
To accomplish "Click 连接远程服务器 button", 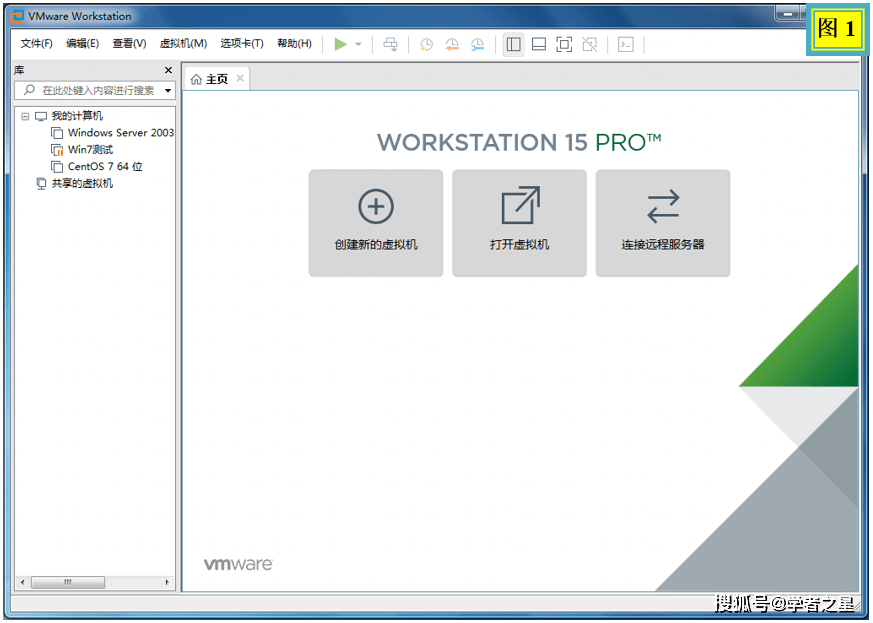I will 663,223.
